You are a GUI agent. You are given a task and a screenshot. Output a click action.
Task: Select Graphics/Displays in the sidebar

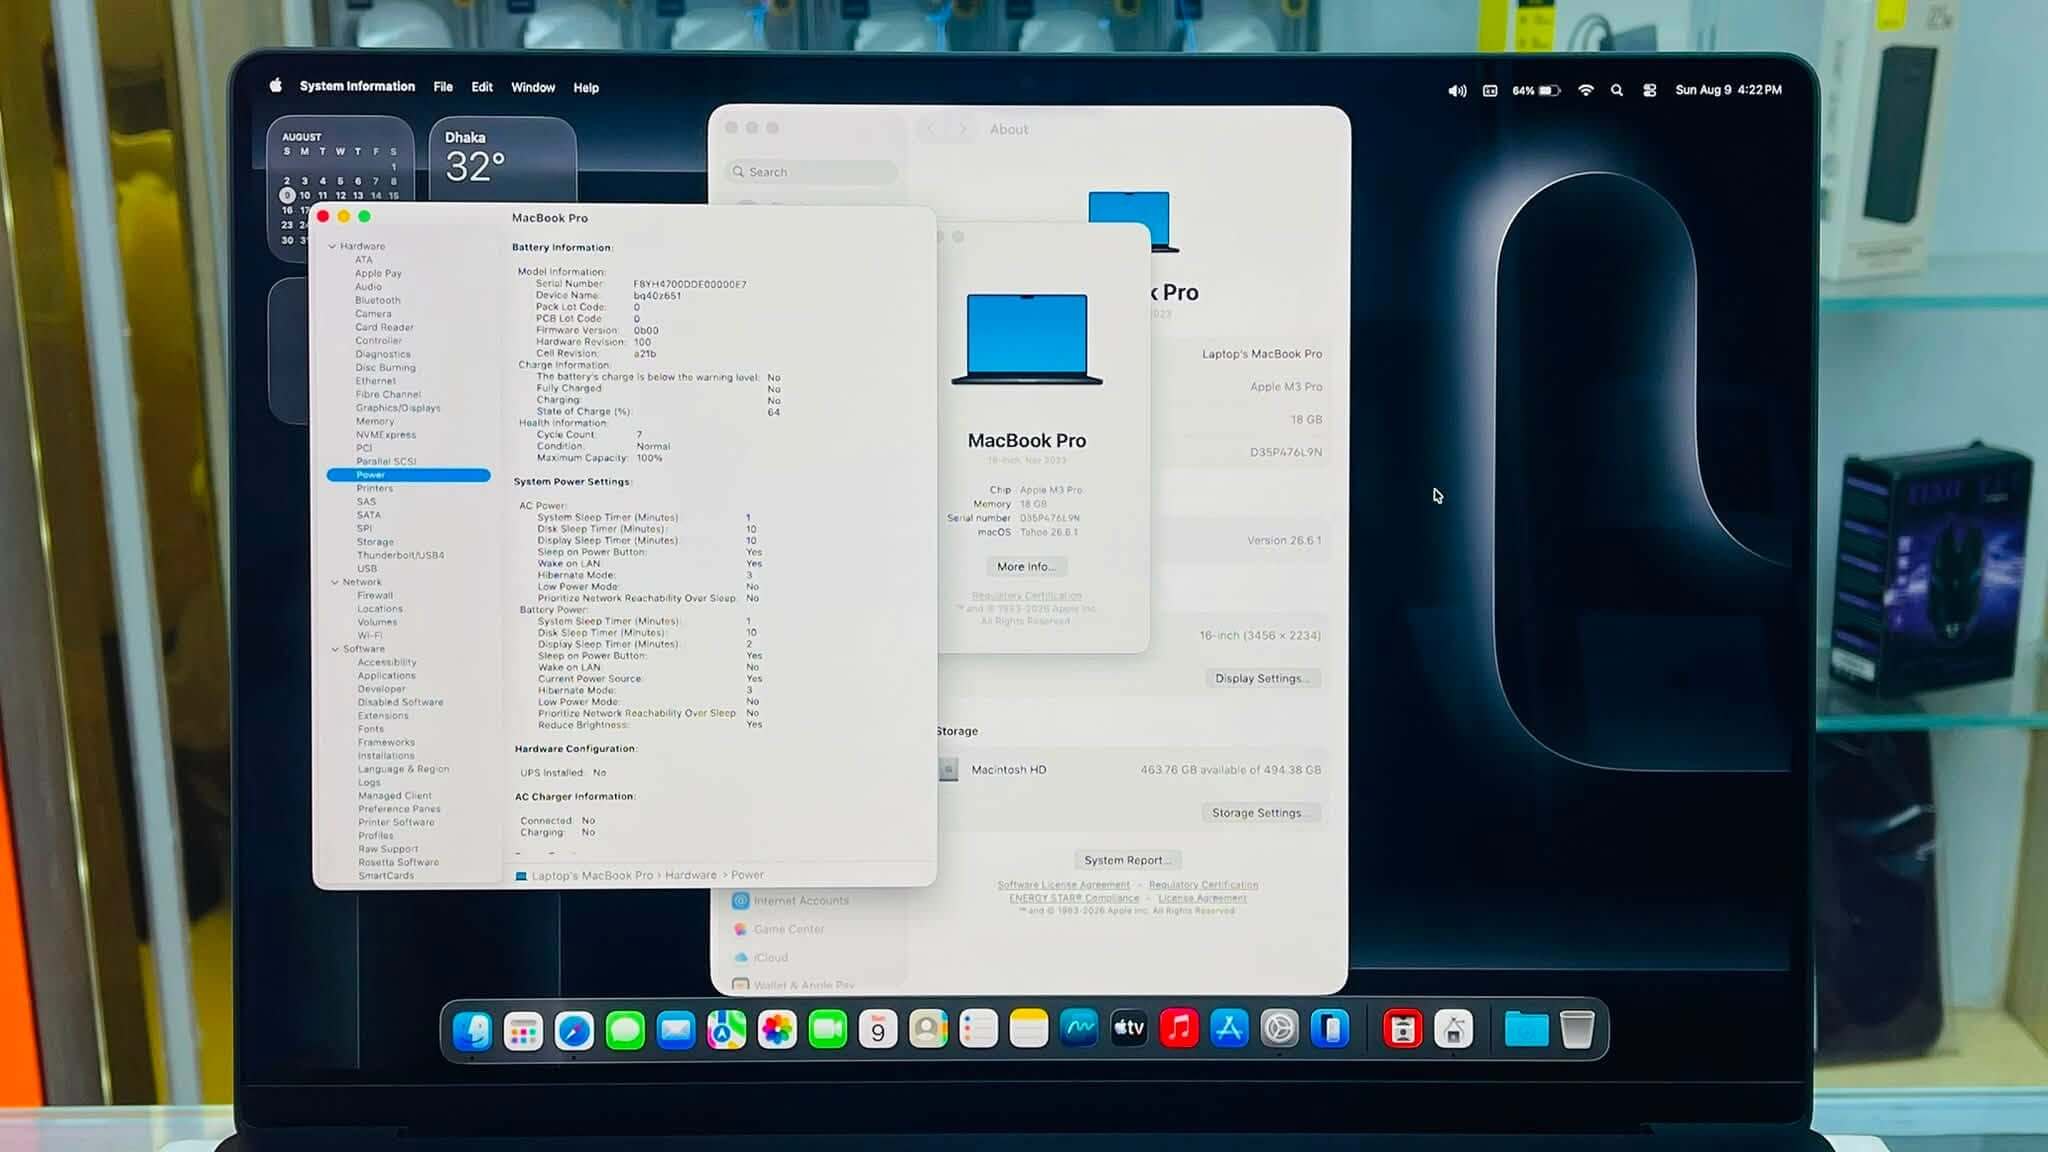click(397, 408)
